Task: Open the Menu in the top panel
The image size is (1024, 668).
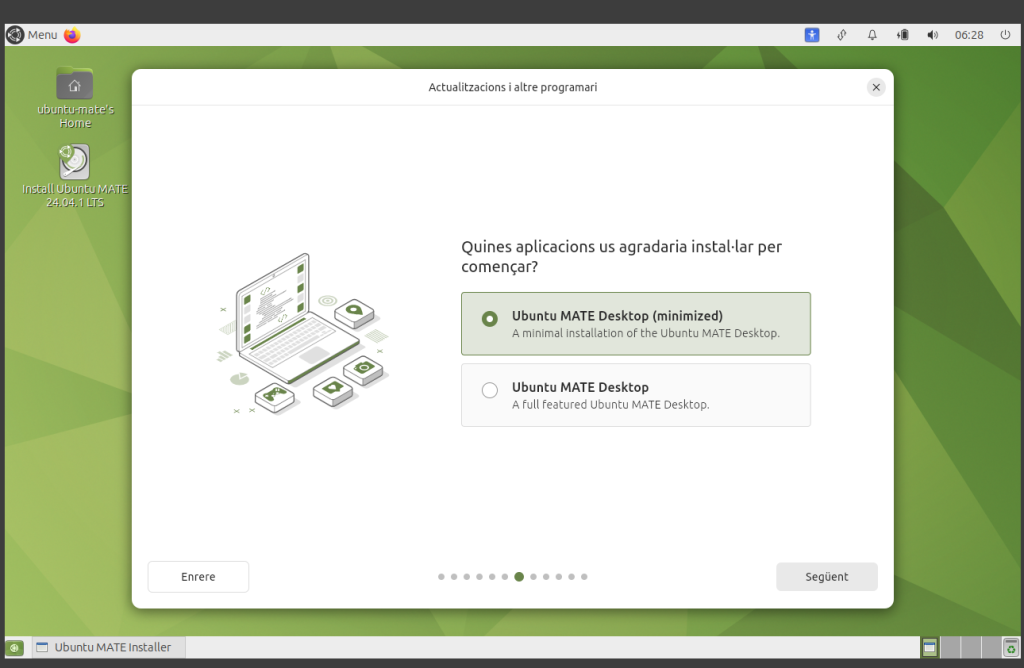Action: 32,35
